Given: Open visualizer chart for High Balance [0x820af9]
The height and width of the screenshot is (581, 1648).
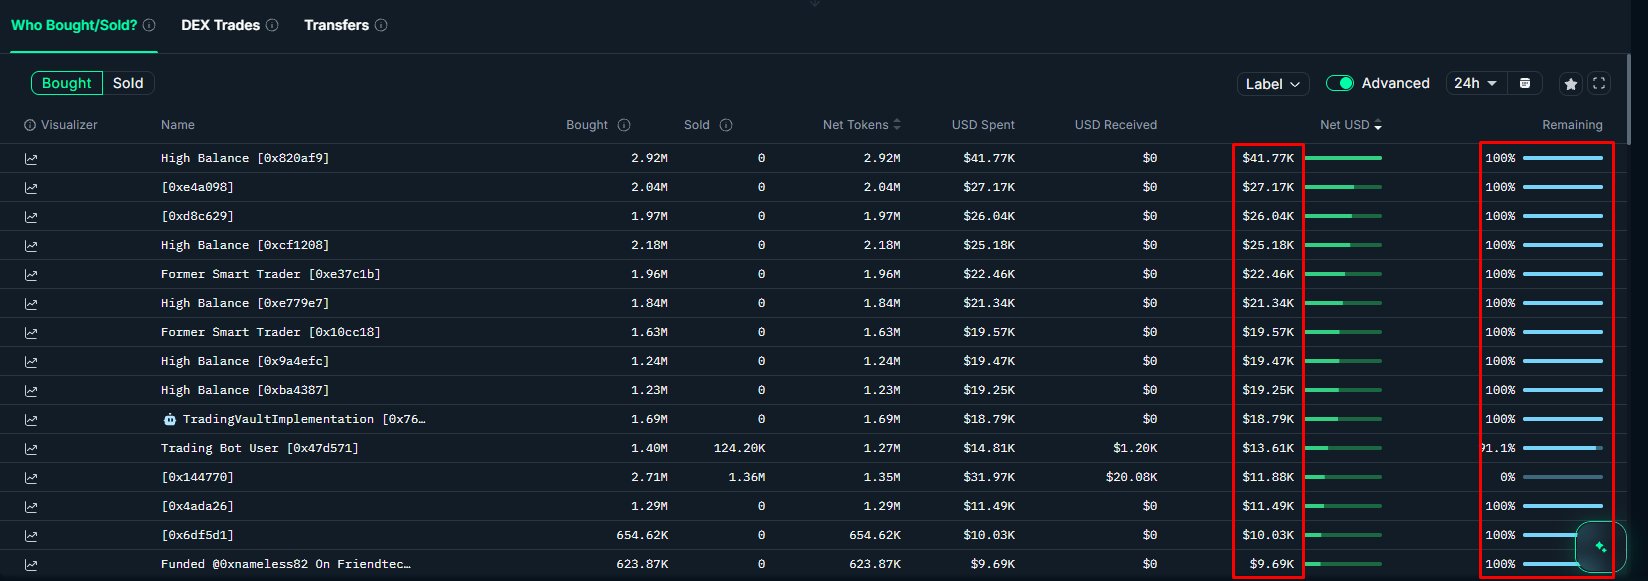Looking at the screenshot, I should tap(31, 158).
